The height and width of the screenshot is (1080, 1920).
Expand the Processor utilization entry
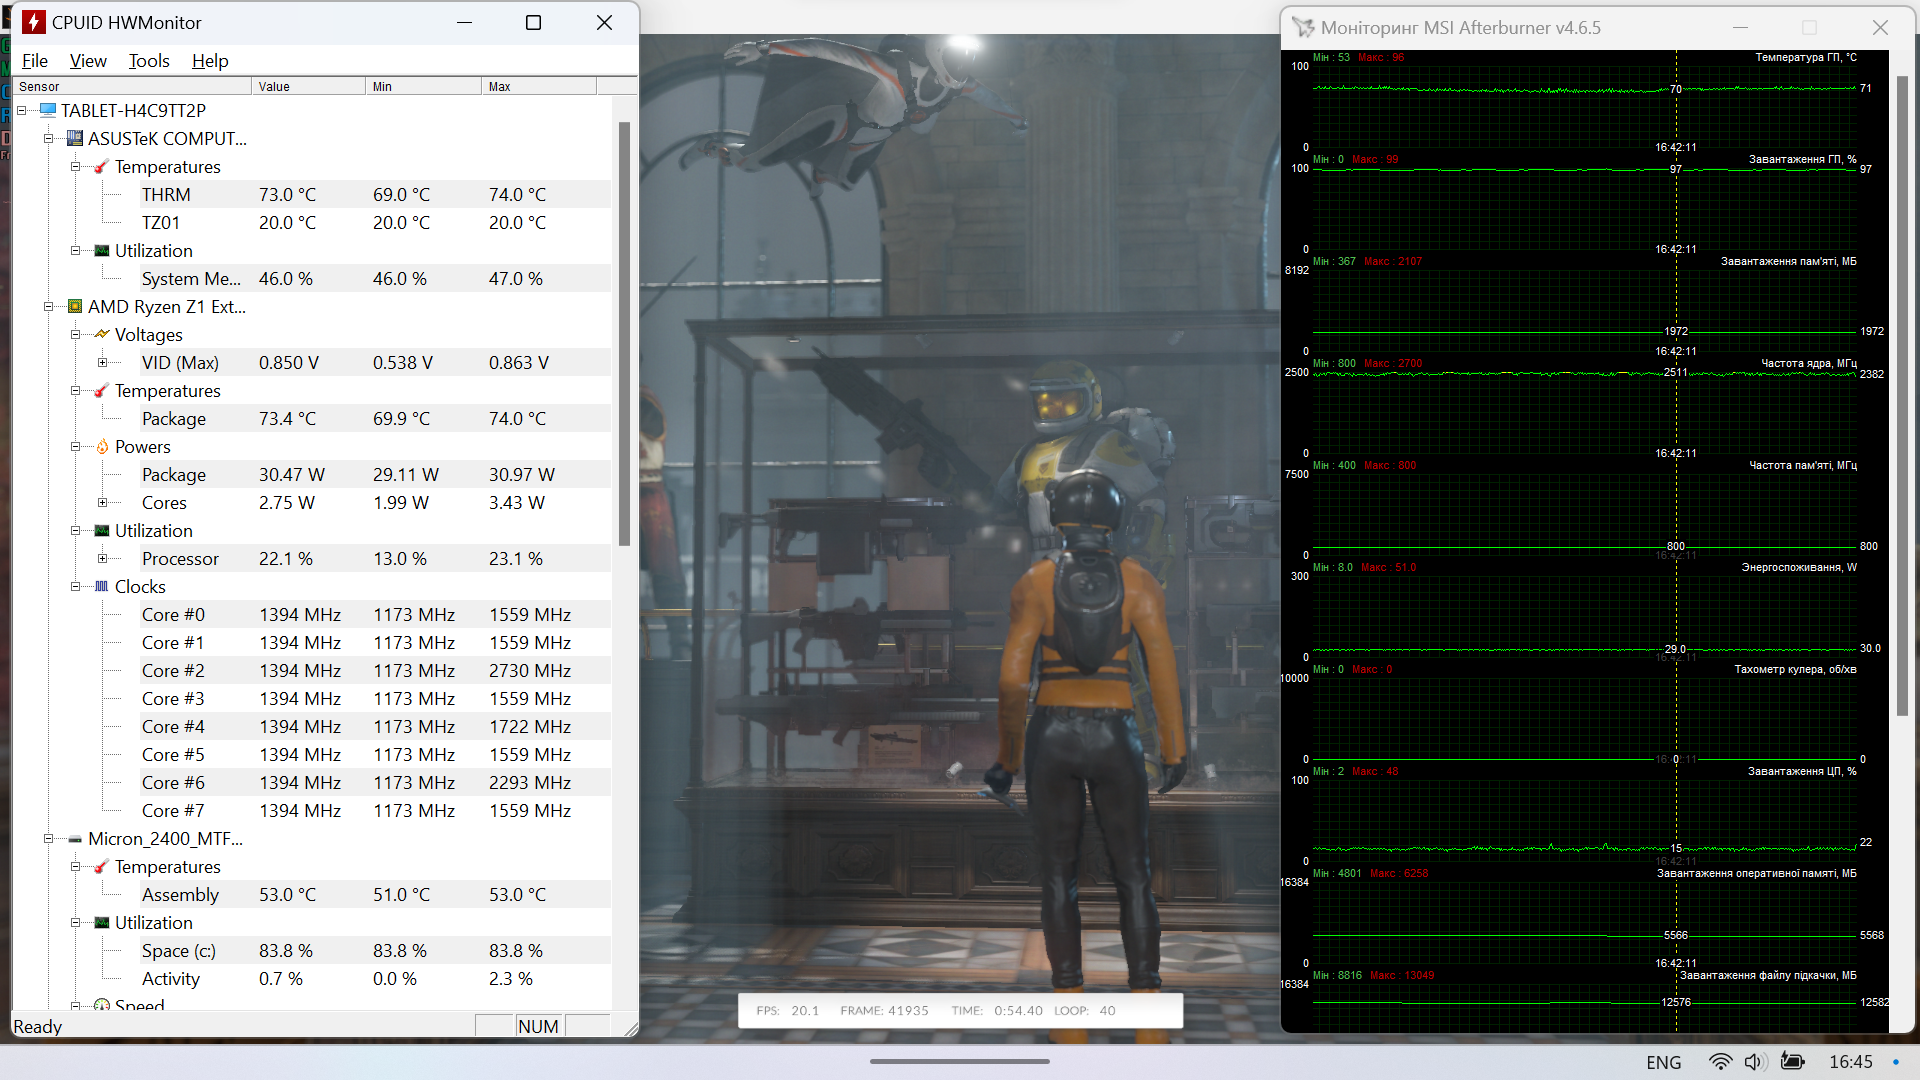tap(102, 559)
